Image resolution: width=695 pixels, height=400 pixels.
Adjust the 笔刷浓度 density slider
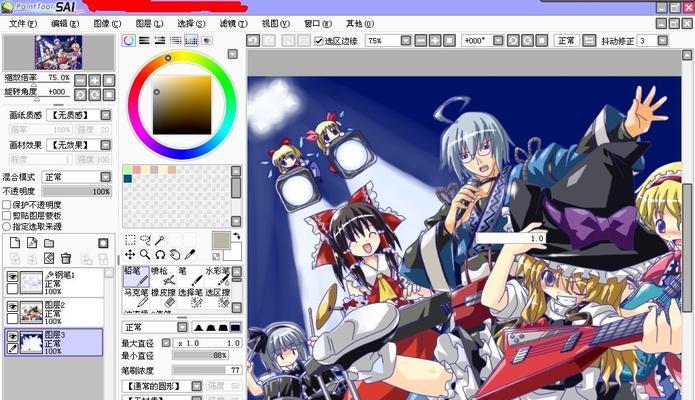coord(206,370)
